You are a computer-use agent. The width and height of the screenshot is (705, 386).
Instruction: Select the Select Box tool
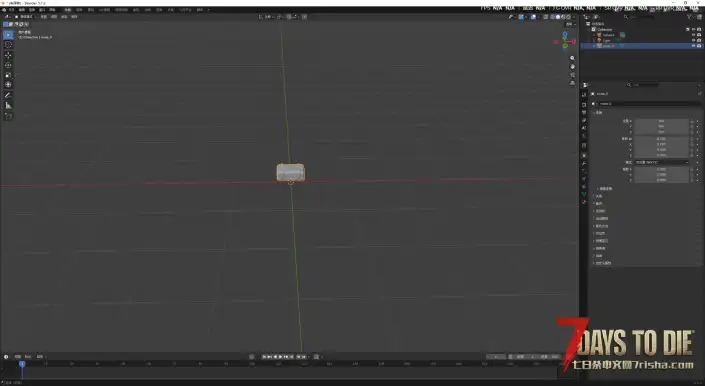tap(8, 35)
